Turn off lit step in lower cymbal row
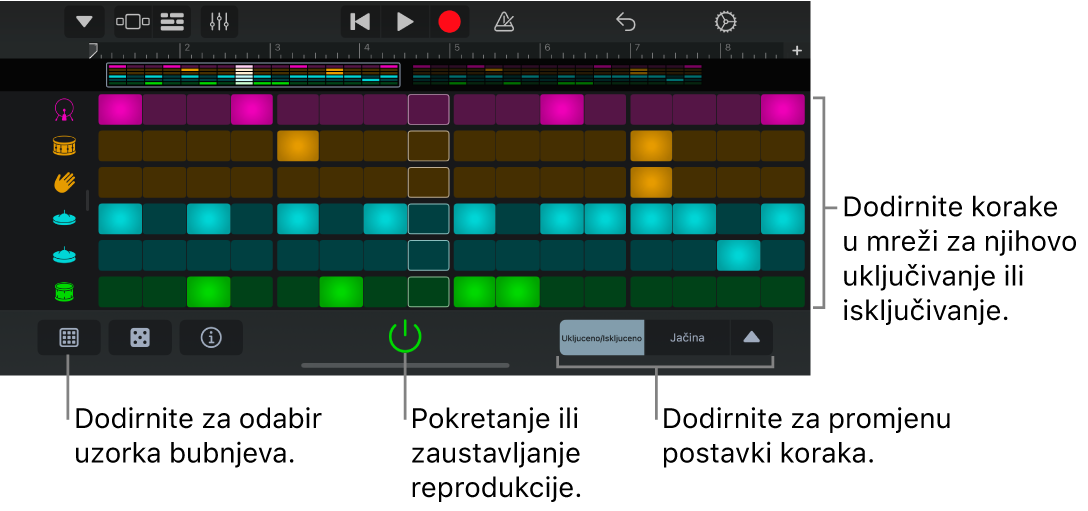Viewport: 1088px width, 511px height. pos(739,255)
